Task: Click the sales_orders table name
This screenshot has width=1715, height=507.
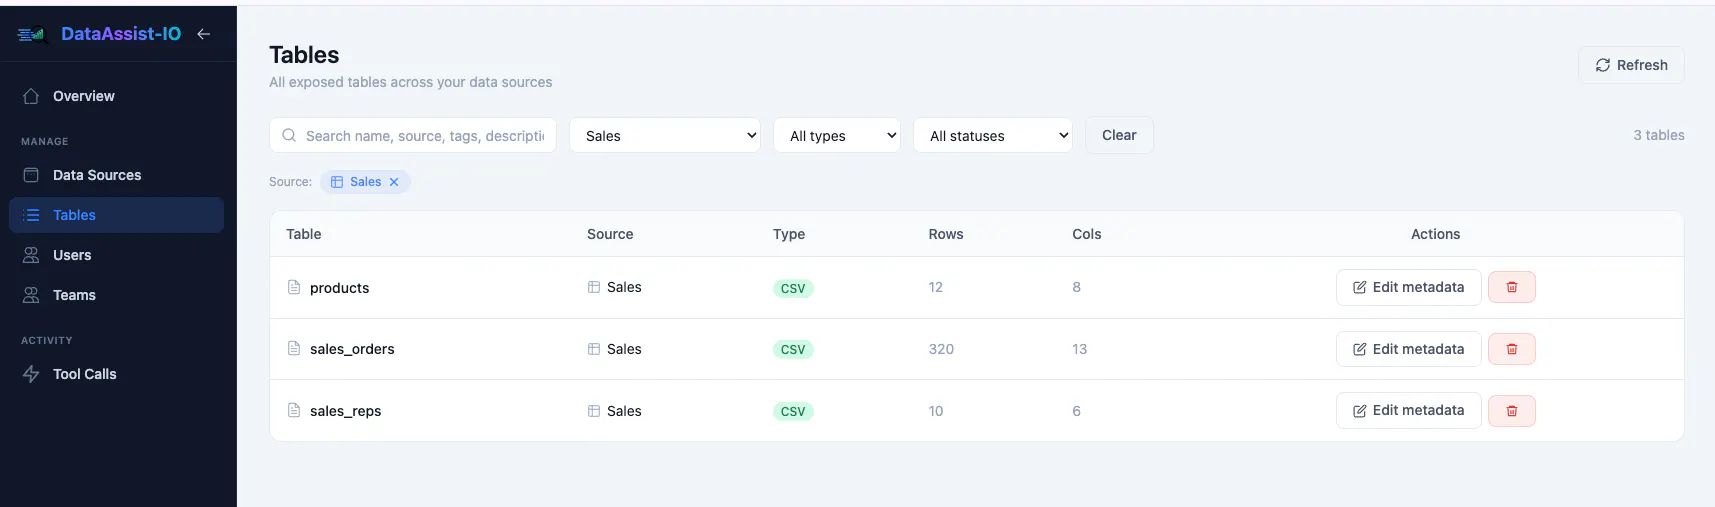Action: click(x=352, y=349)
